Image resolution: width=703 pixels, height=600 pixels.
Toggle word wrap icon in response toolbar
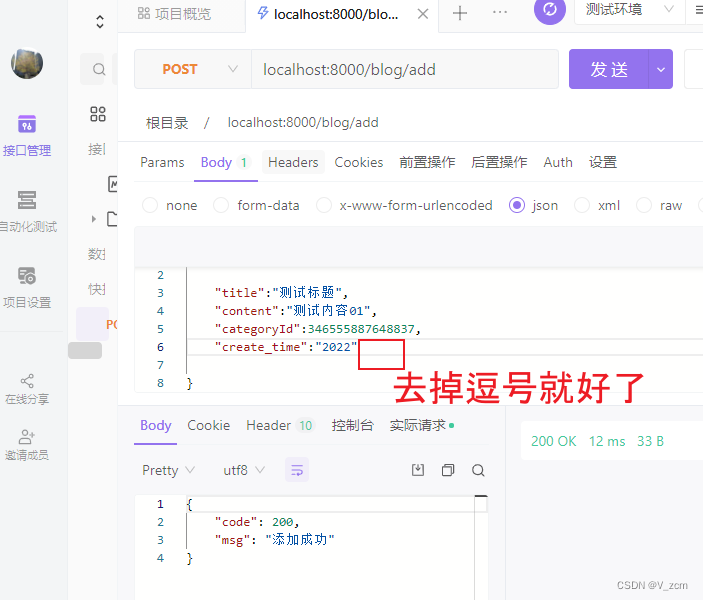tap(297, 470)
